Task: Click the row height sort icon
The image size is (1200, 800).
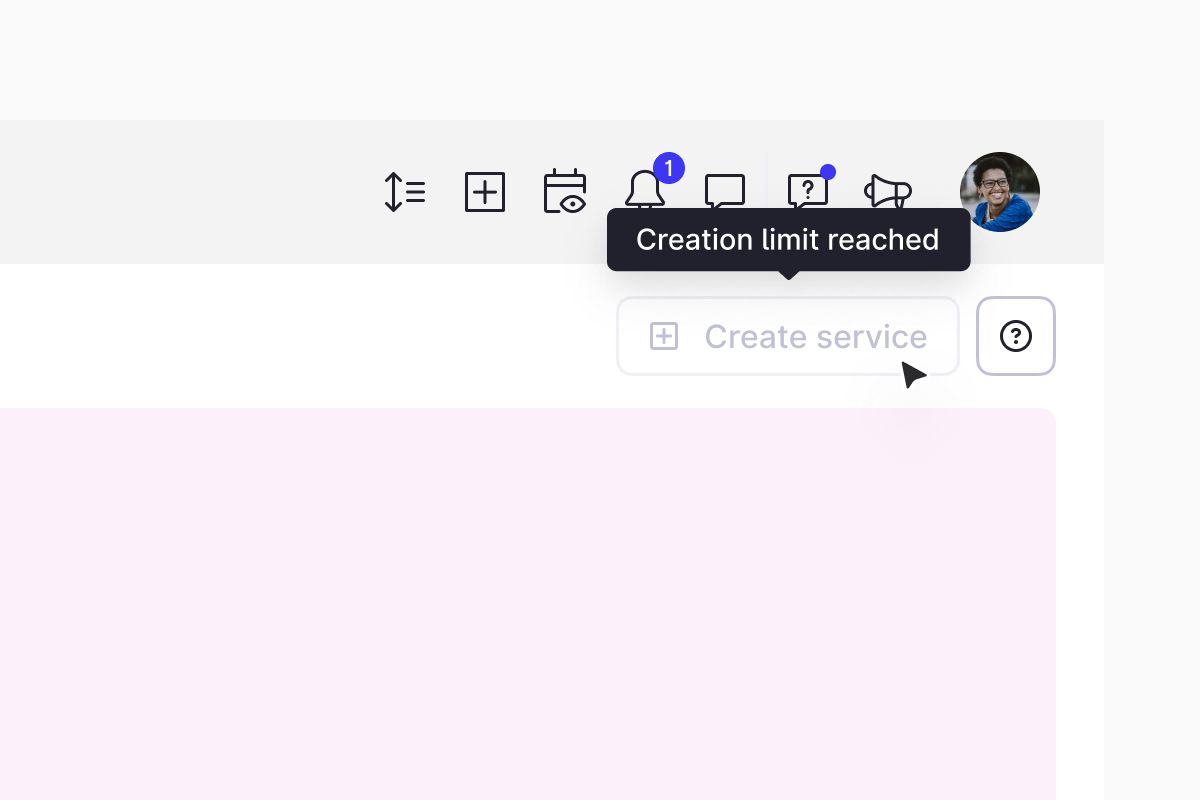Action: (404, 192)
